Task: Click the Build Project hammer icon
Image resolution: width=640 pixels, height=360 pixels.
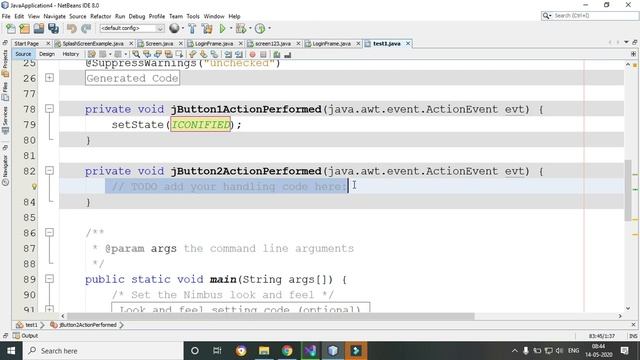Action: click(192, 29)
